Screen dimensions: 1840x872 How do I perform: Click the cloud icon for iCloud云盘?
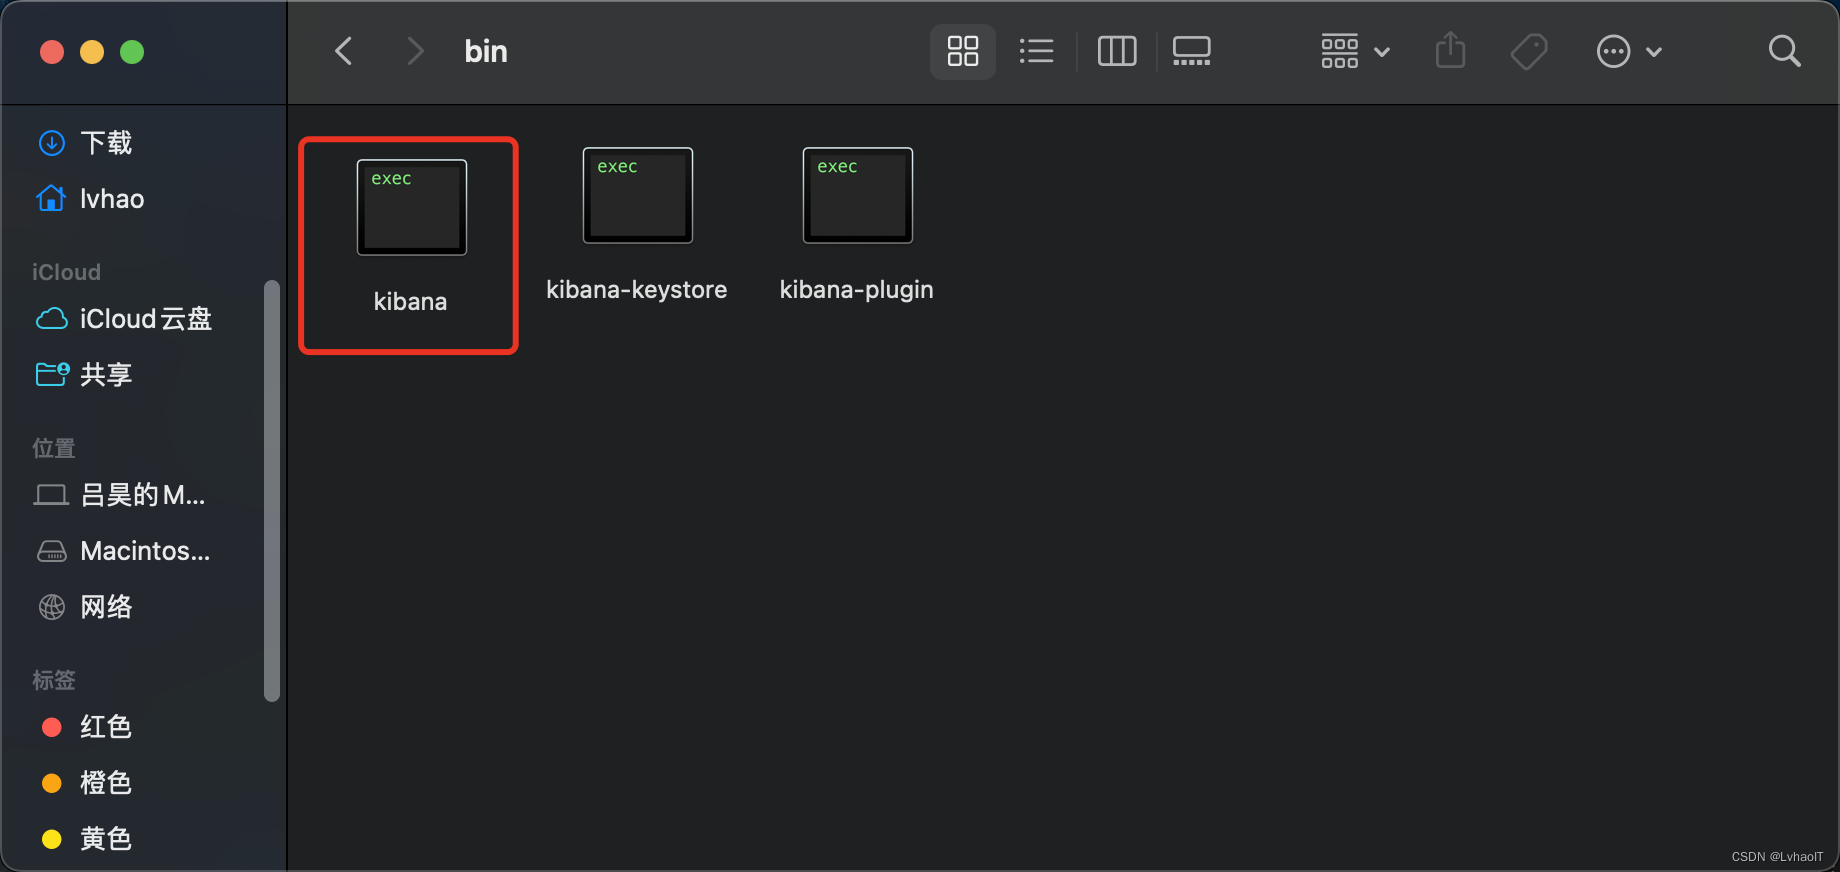click(52, 319)
